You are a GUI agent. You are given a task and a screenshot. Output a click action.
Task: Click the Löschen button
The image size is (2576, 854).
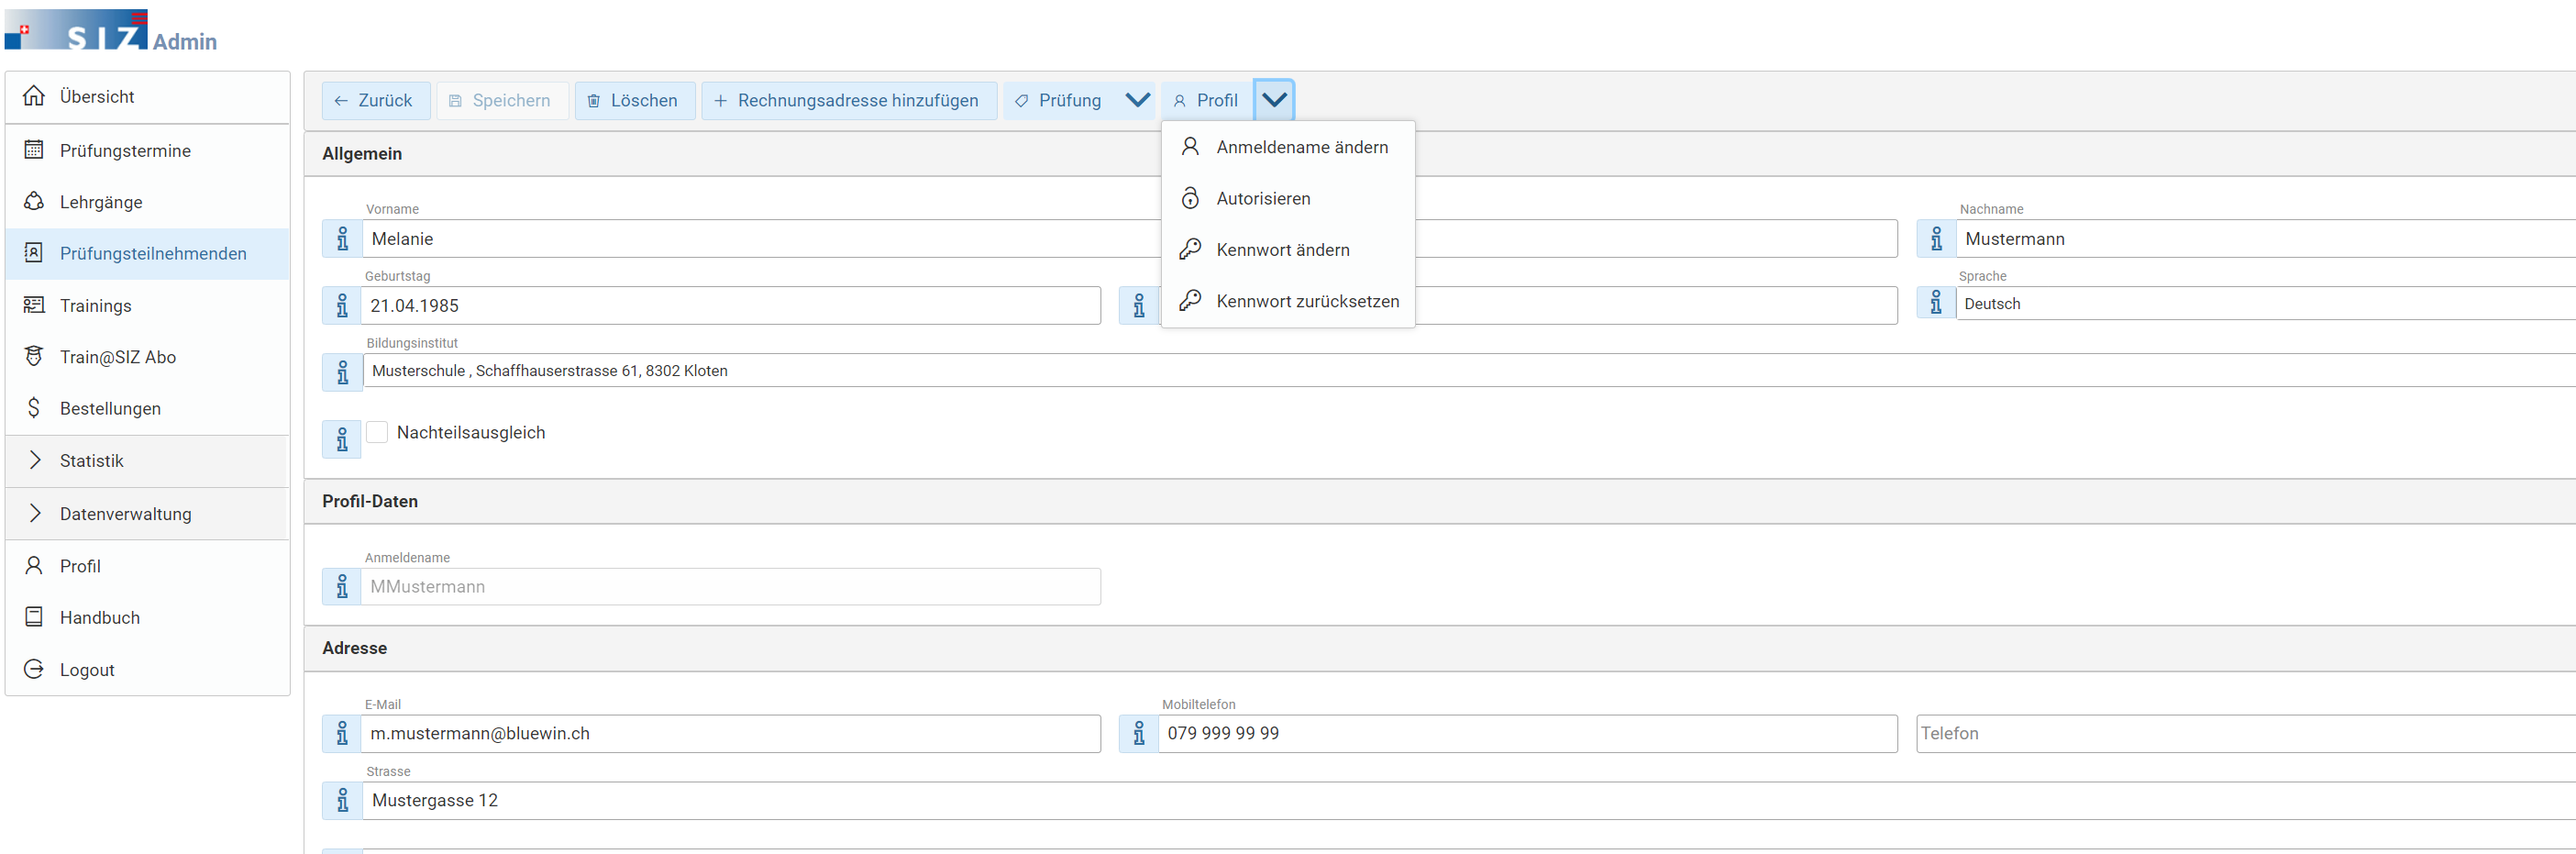coord(635,100)
